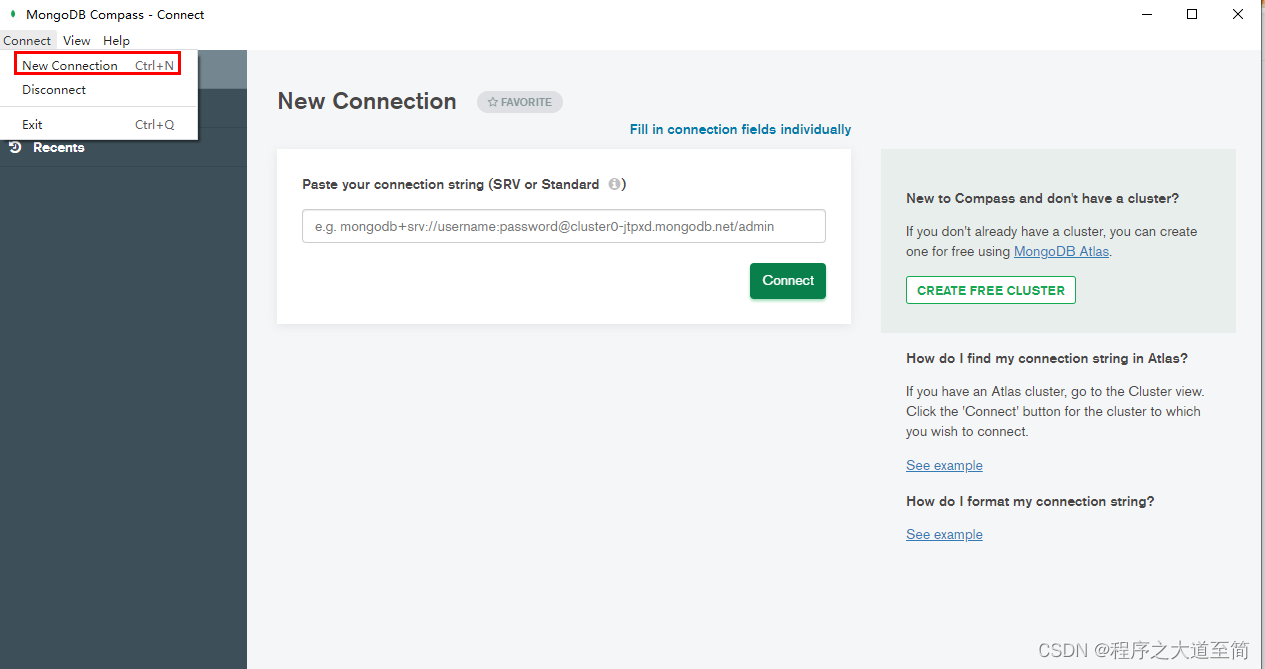Click the MongoDB leaf icon in title bar

(13, 14)
